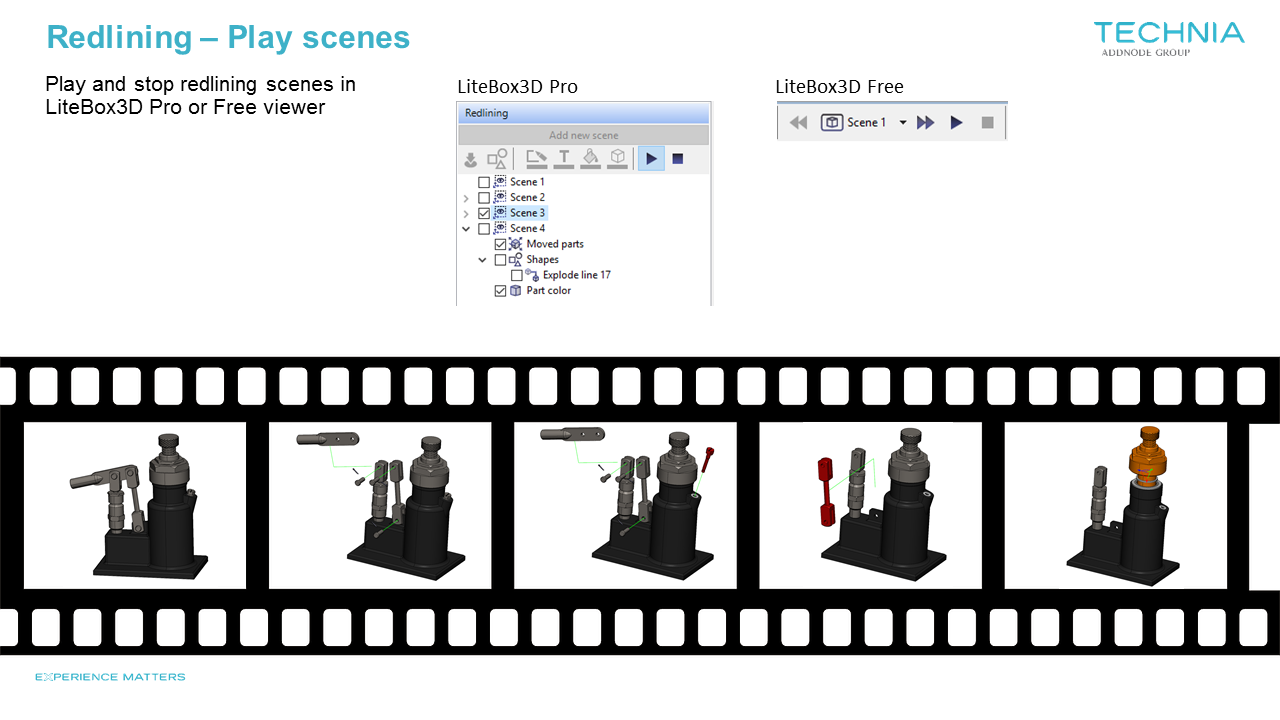The height and width of the screenshot is (720, 1280).
Task: Click the Add new scene button
Action: coord(584,135)
